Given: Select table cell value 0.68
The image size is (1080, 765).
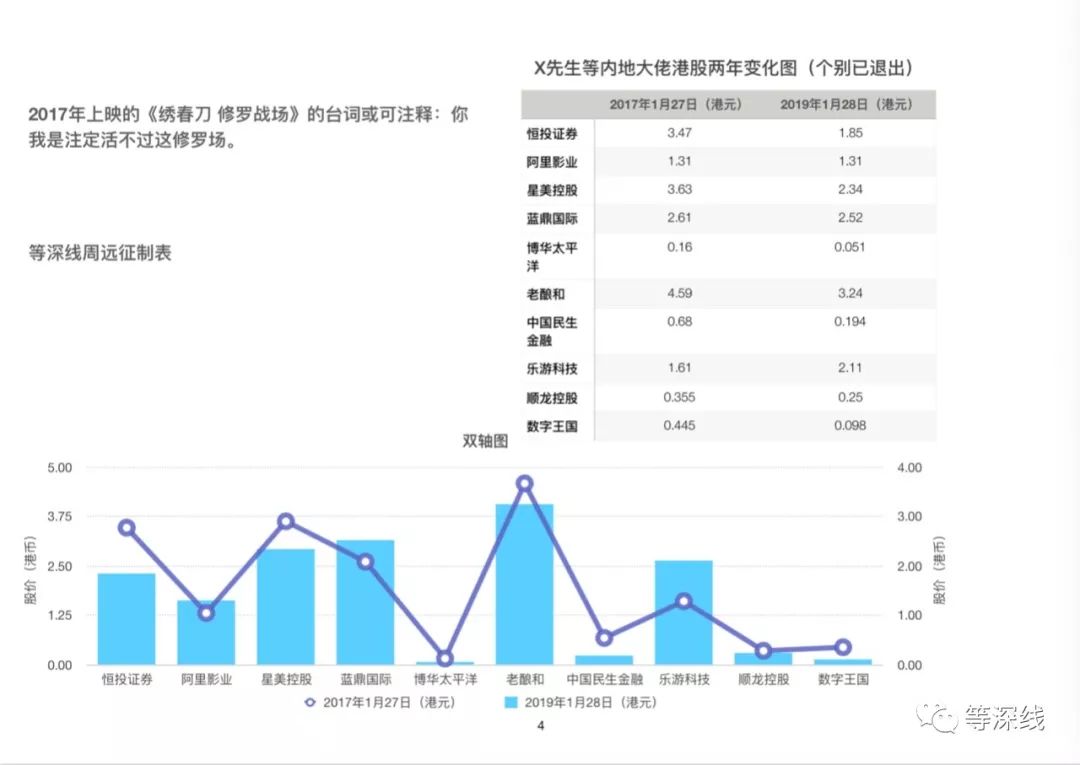Looking at the screenshot, I should (x=679, y=322).
